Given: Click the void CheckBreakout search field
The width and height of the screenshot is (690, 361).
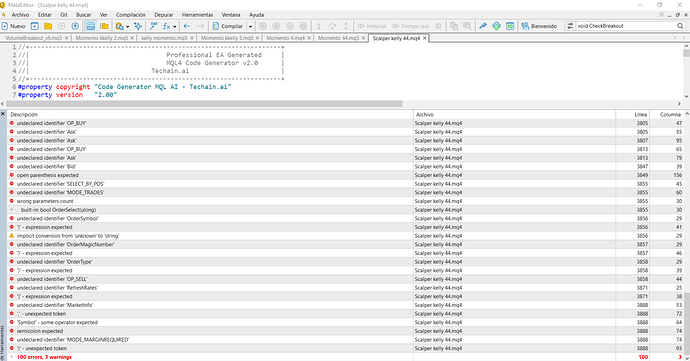Looking at the screenshot, I should pos(626,26).
